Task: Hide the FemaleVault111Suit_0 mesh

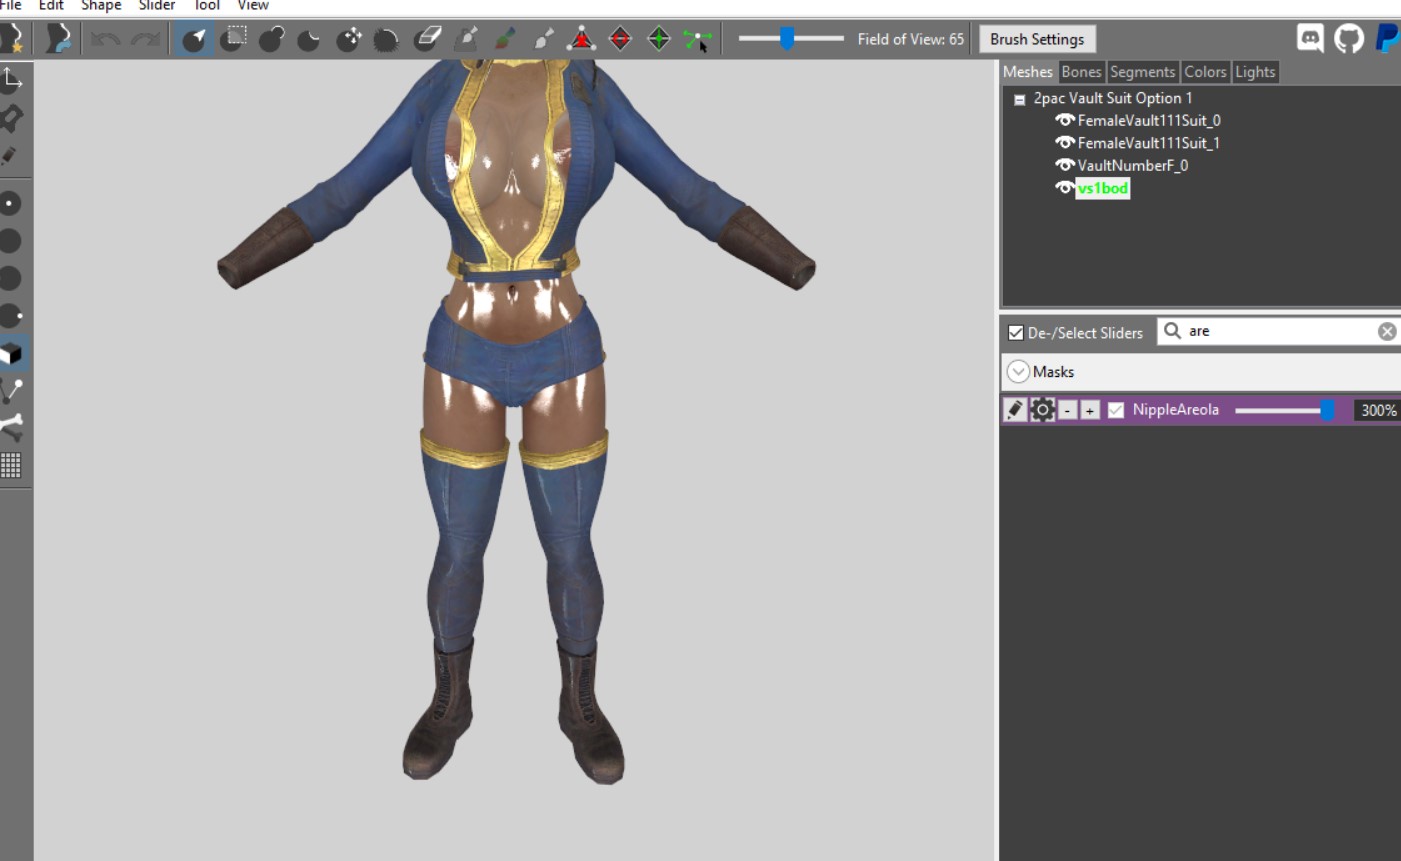Action: click(1065, 120)
